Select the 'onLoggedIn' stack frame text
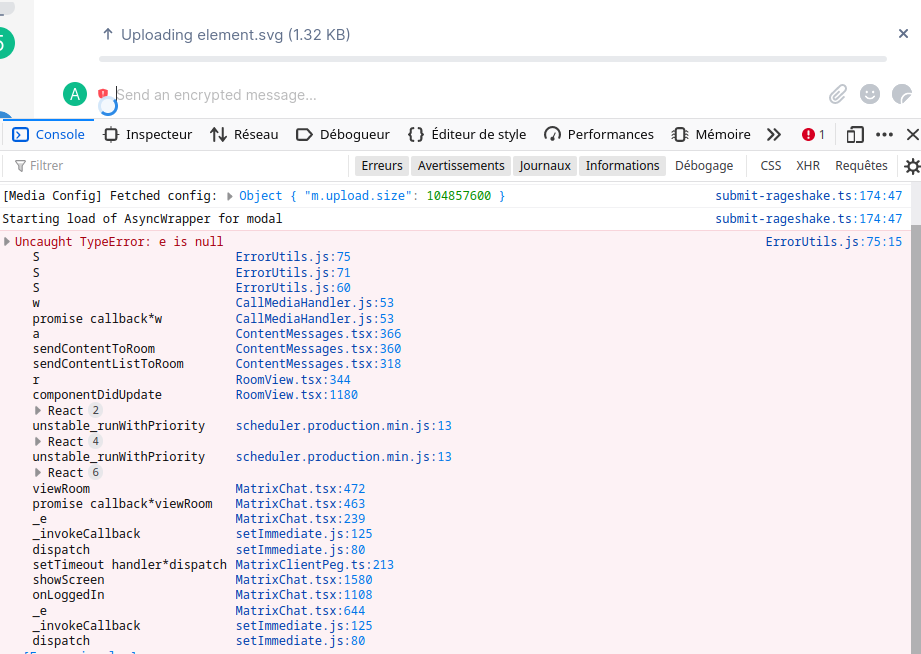The width and height of the screenshot is (921, 654). [68, 595]
